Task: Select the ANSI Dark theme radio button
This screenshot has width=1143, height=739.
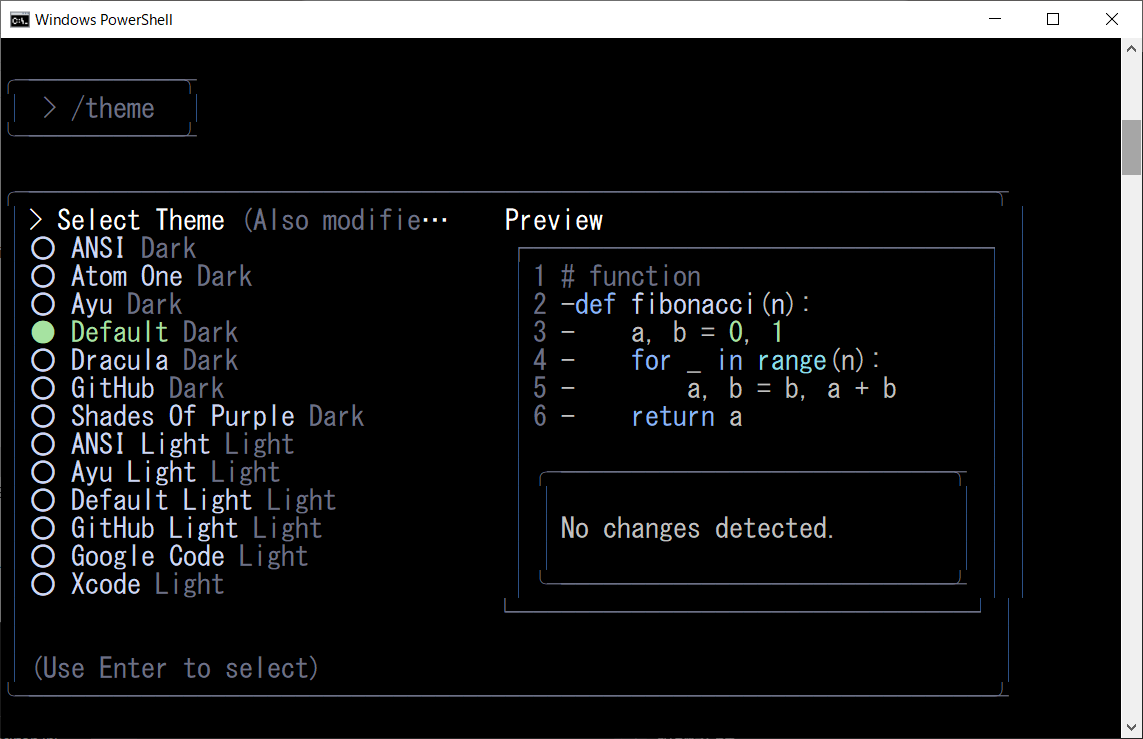Action: pos(43,249)
